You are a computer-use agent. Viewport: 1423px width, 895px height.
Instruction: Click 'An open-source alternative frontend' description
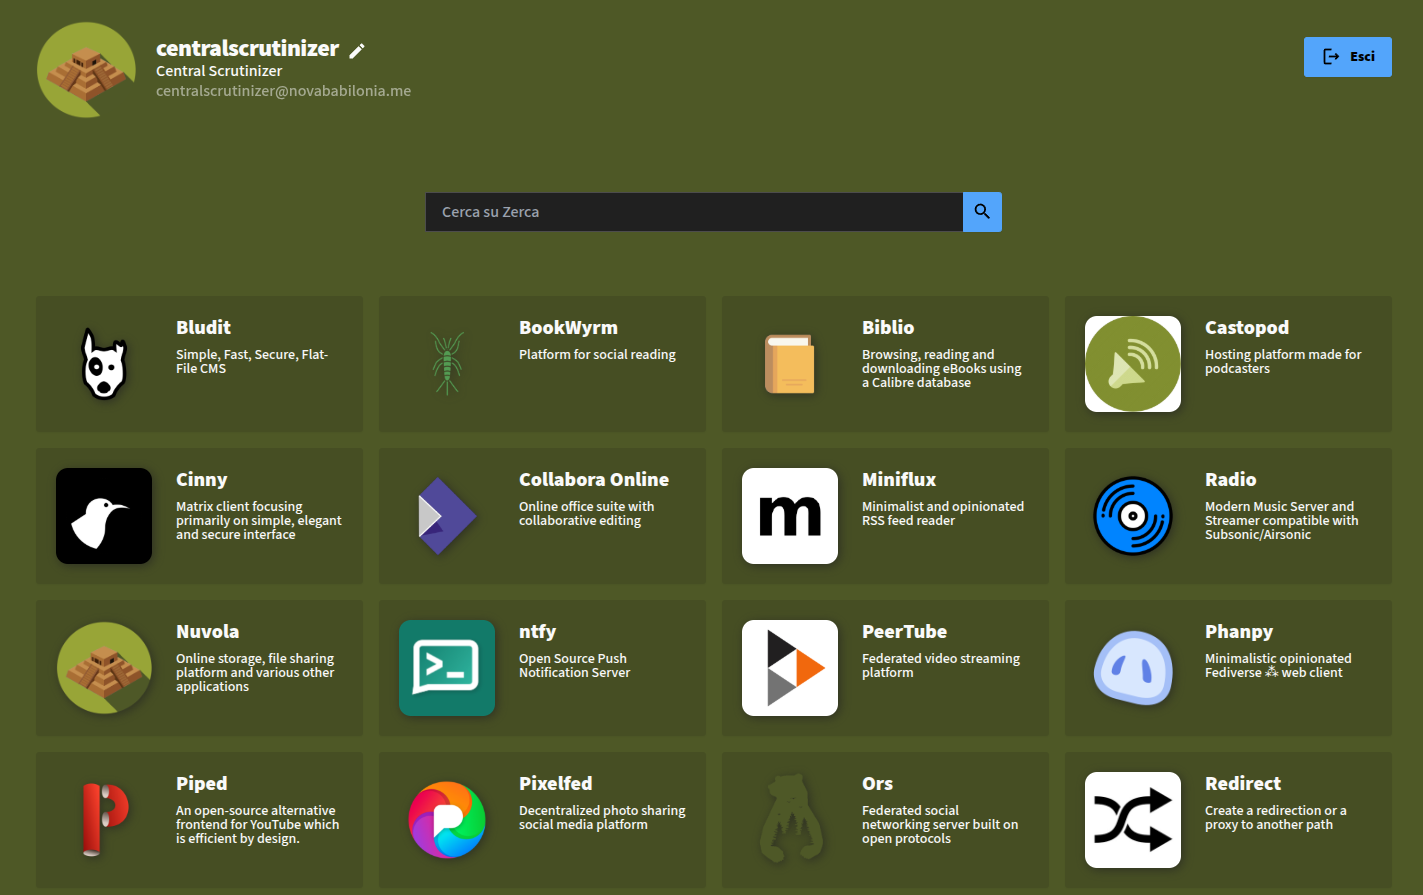click(x=258, y=824)
